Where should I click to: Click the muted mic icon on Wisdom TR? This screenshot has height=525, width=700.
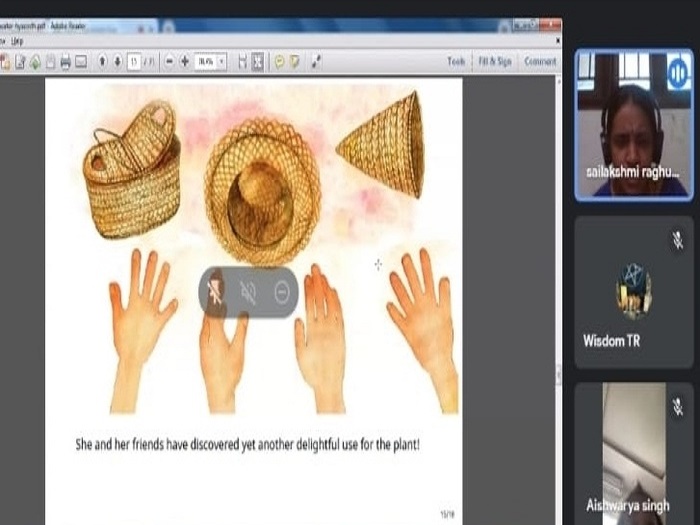pos(678,240)
